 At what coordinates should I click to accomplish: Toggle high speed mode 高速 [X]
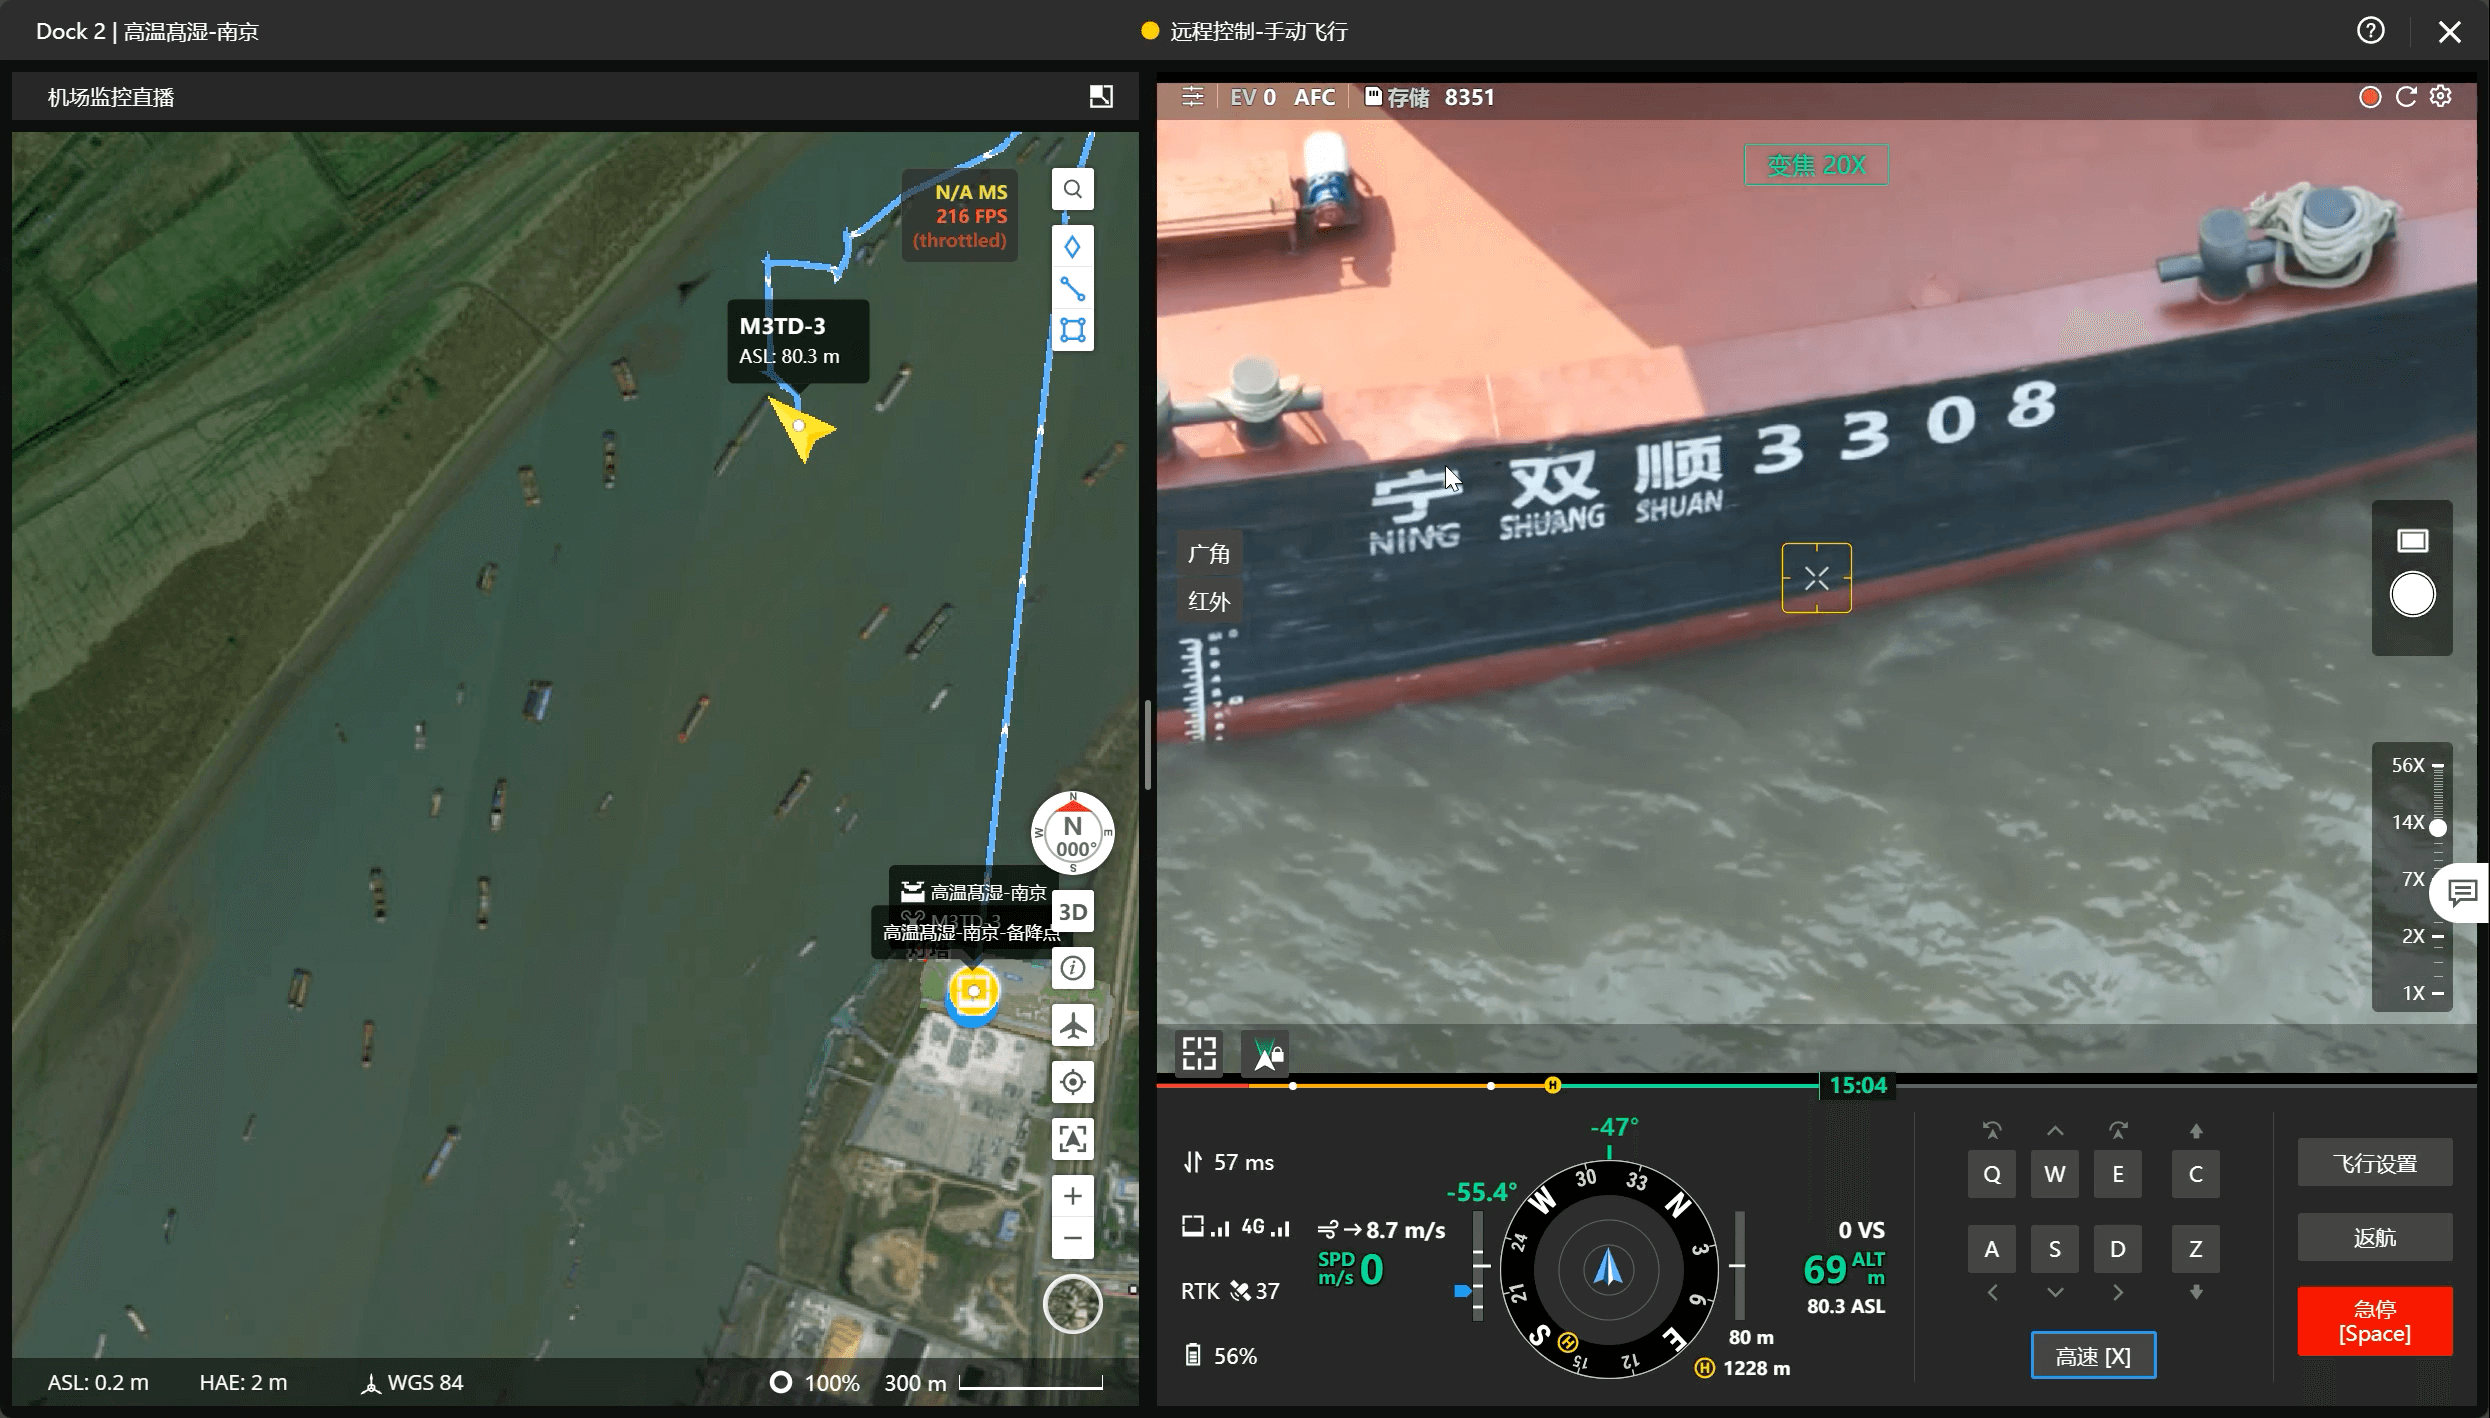pyautogui.click(x=2093, y=1356)
